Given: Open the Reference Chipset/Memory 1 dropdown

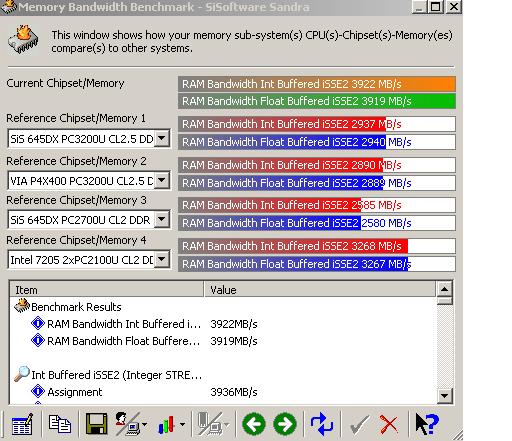Looking at the screenshot, I should click(x=162, y=138).
